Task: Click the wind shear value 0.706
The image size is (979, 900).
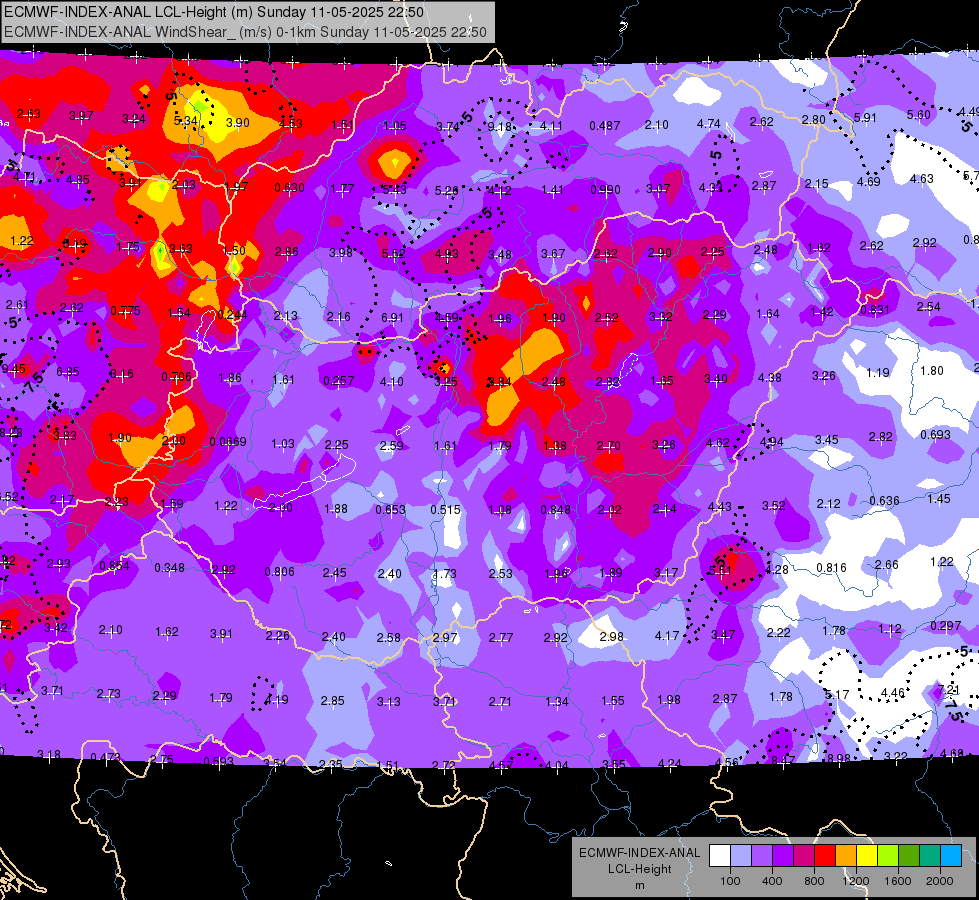Action: point(176,377)
